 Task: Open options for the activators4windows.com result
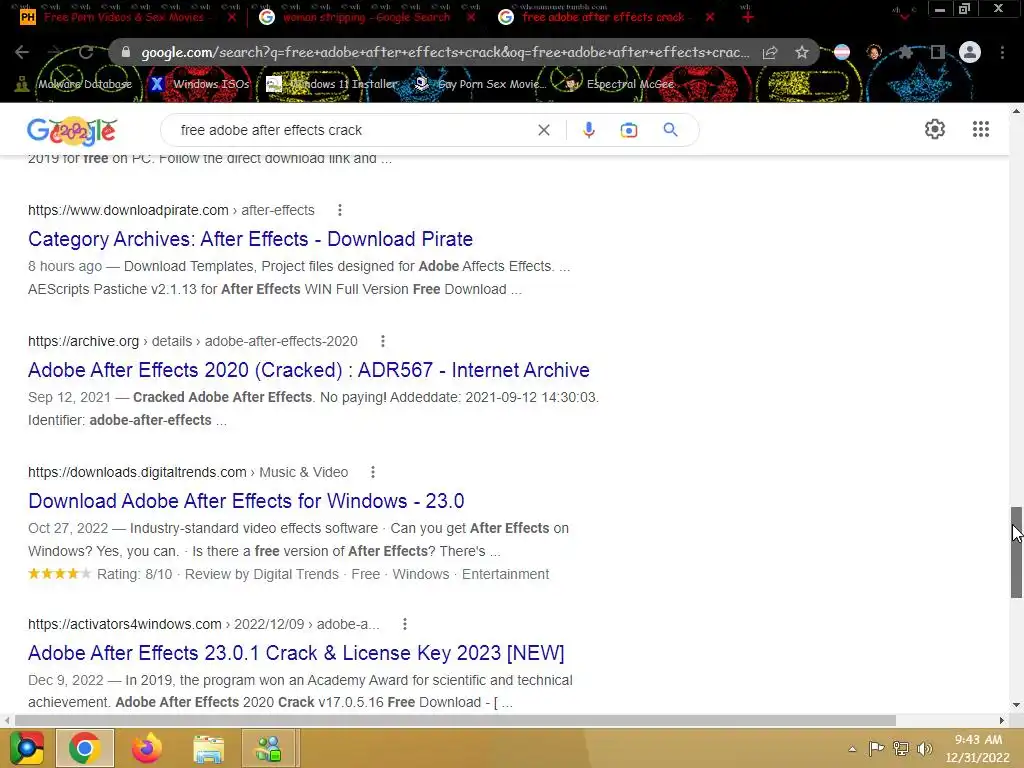pyautogui.click(x=405, y=624)
